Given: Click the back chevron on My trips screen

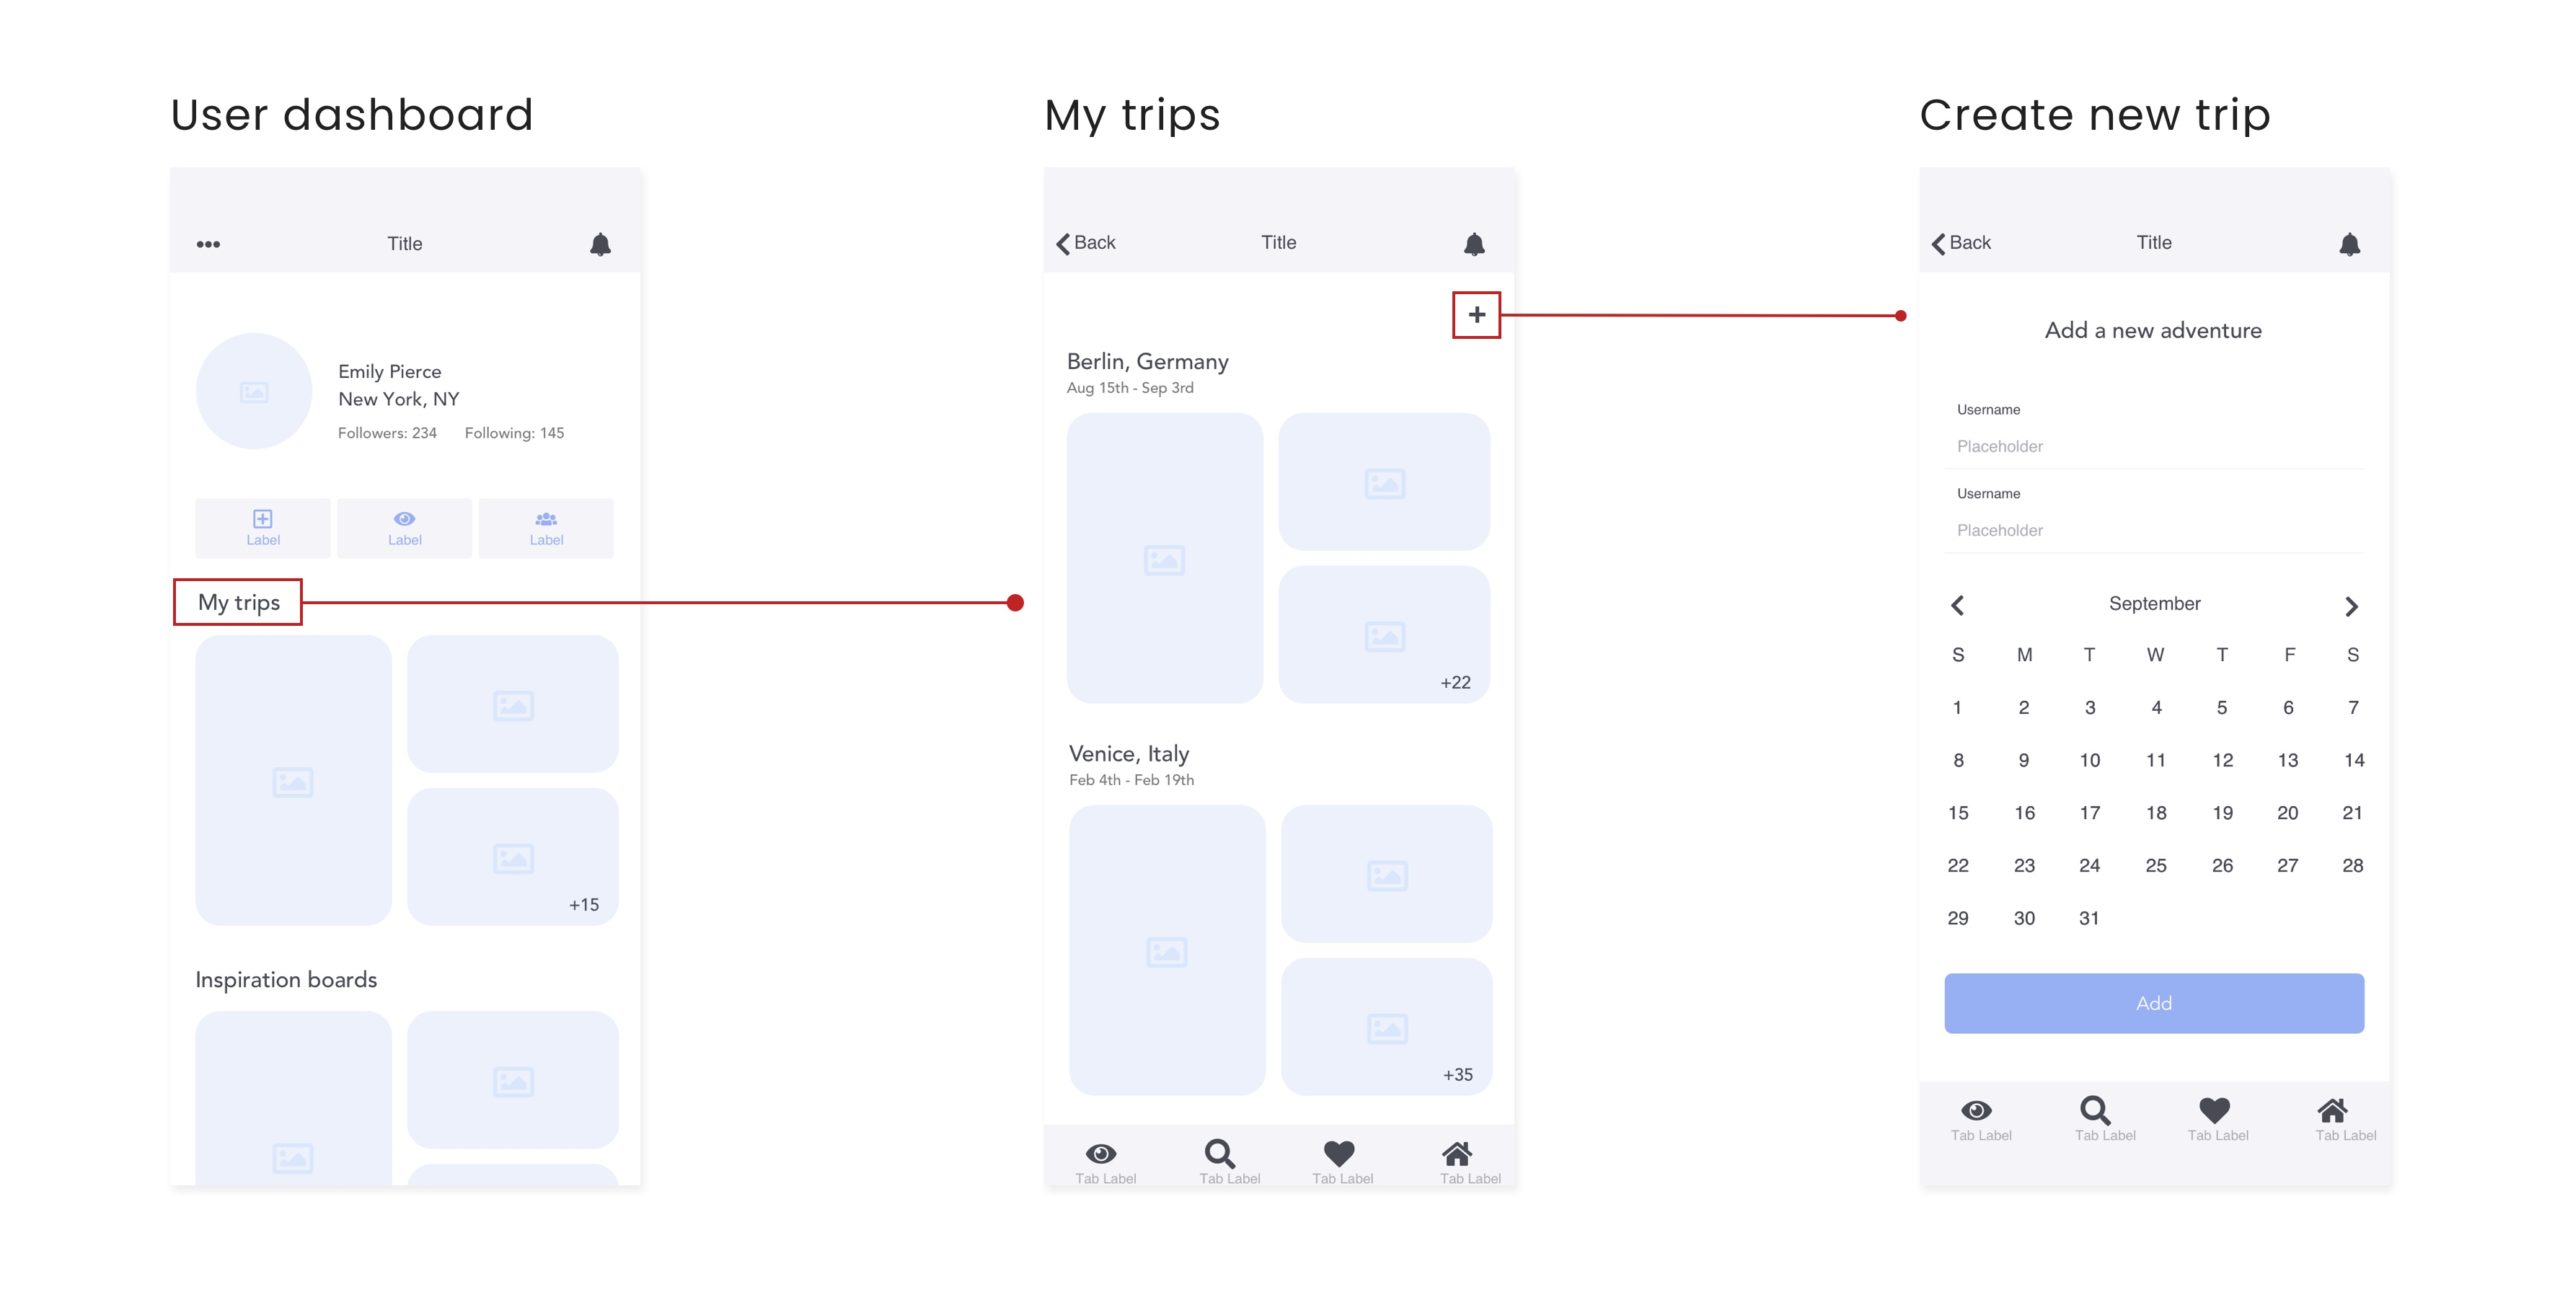Looking at the screenshot, I should click(1062, 243).
